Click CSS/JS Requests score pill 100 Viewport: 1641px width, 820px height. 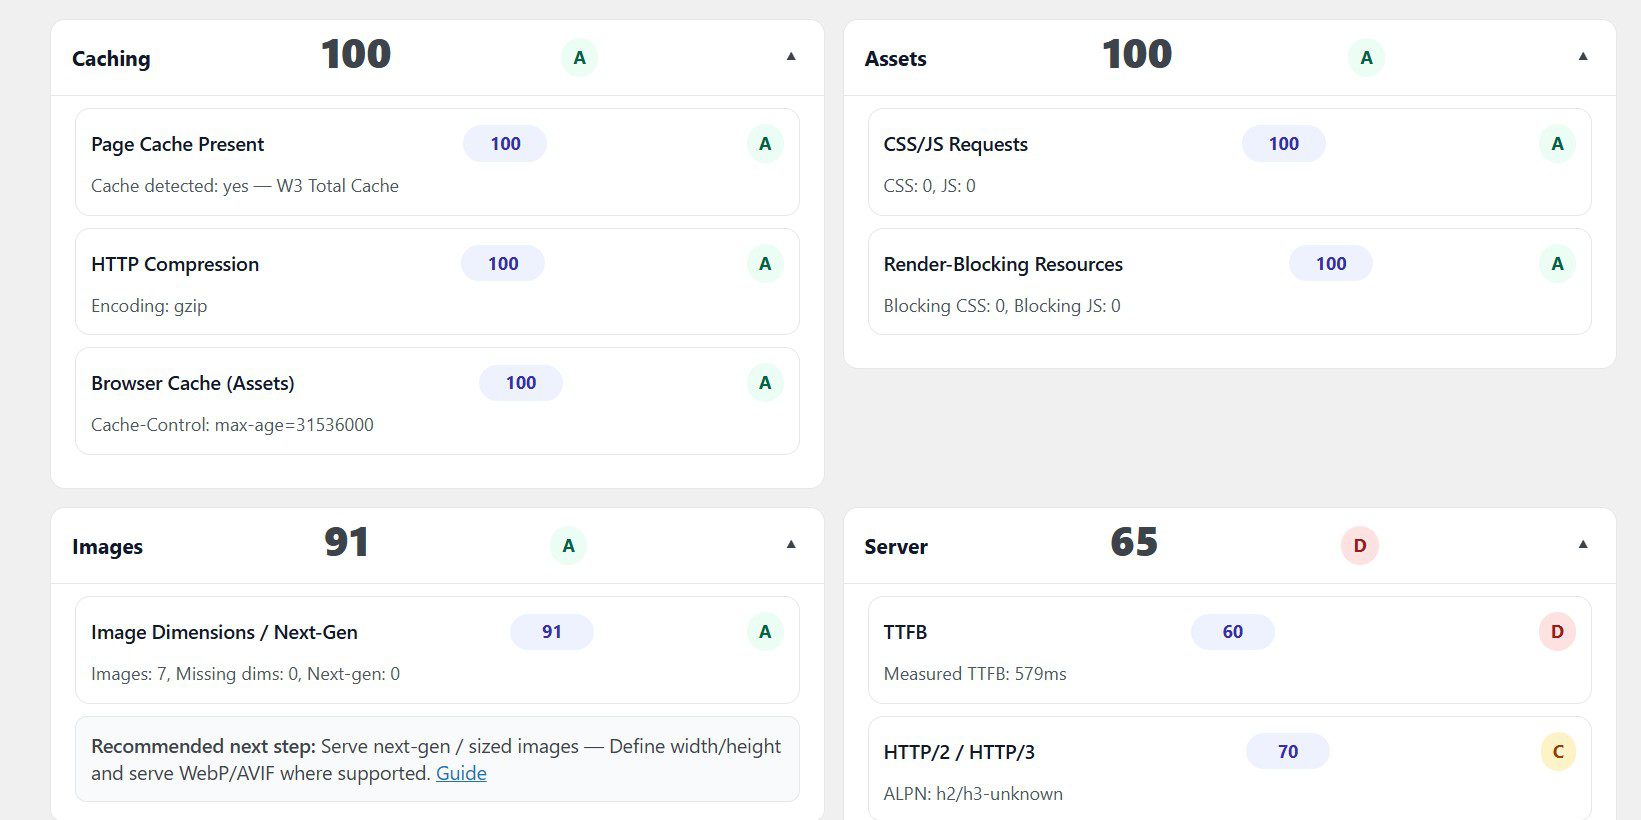pos(1284,144)
